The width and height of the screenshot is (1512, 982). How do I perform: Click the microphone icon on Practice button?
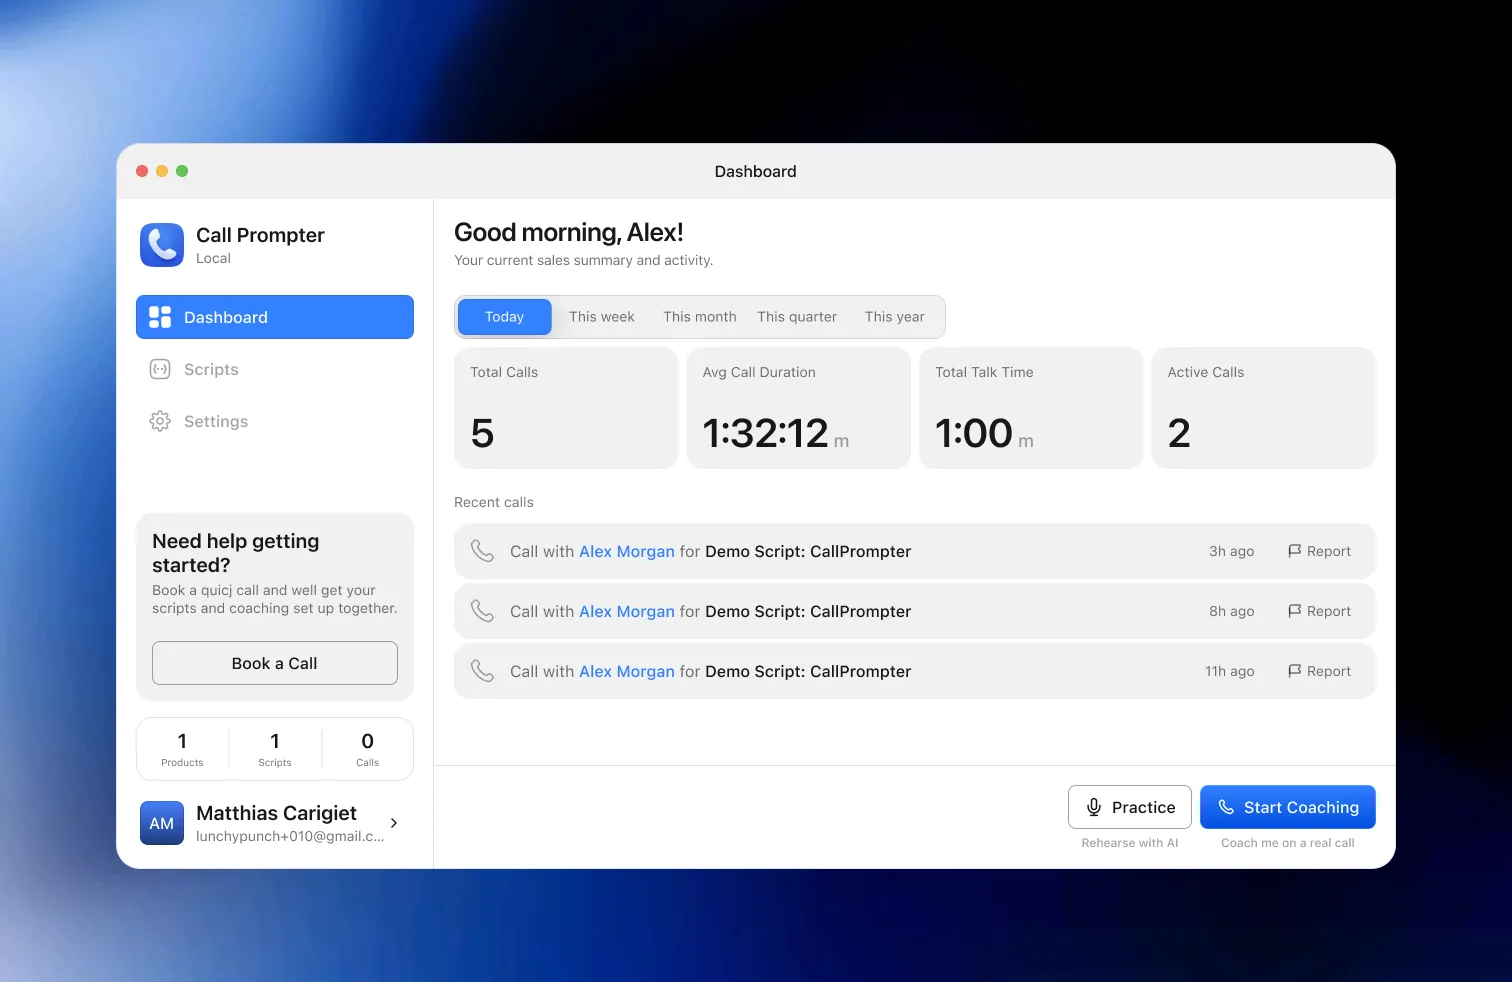point(1094,807)
